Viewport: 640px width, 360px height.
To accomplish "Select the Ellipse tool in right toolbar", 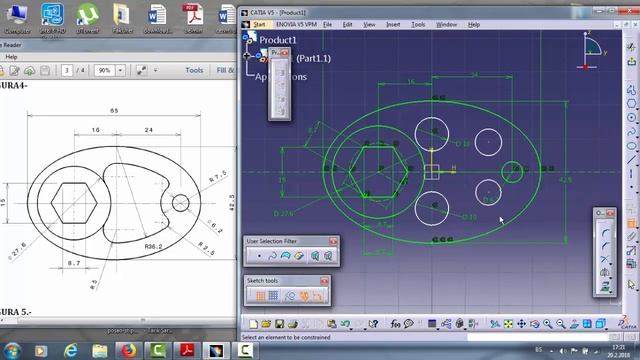I will click(631, 146).
